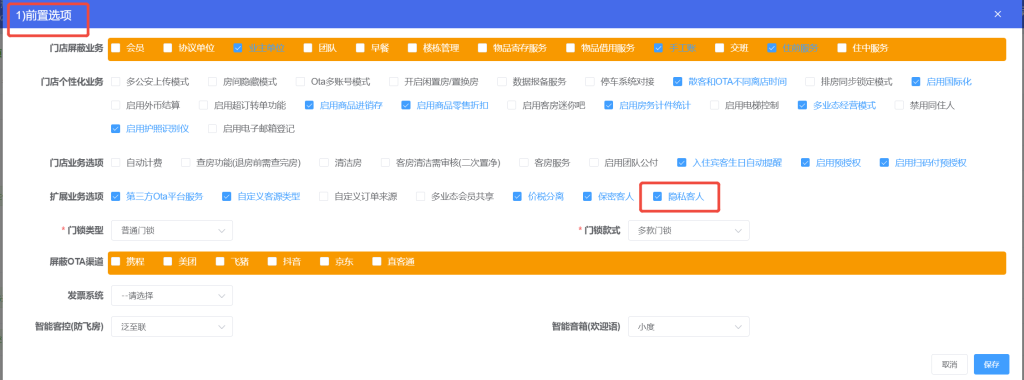Image resolution: width=1024 pixels, height=380 pixels.
Task: Disable the 住前服务 checkbox
Action: [x=772, y=48]
